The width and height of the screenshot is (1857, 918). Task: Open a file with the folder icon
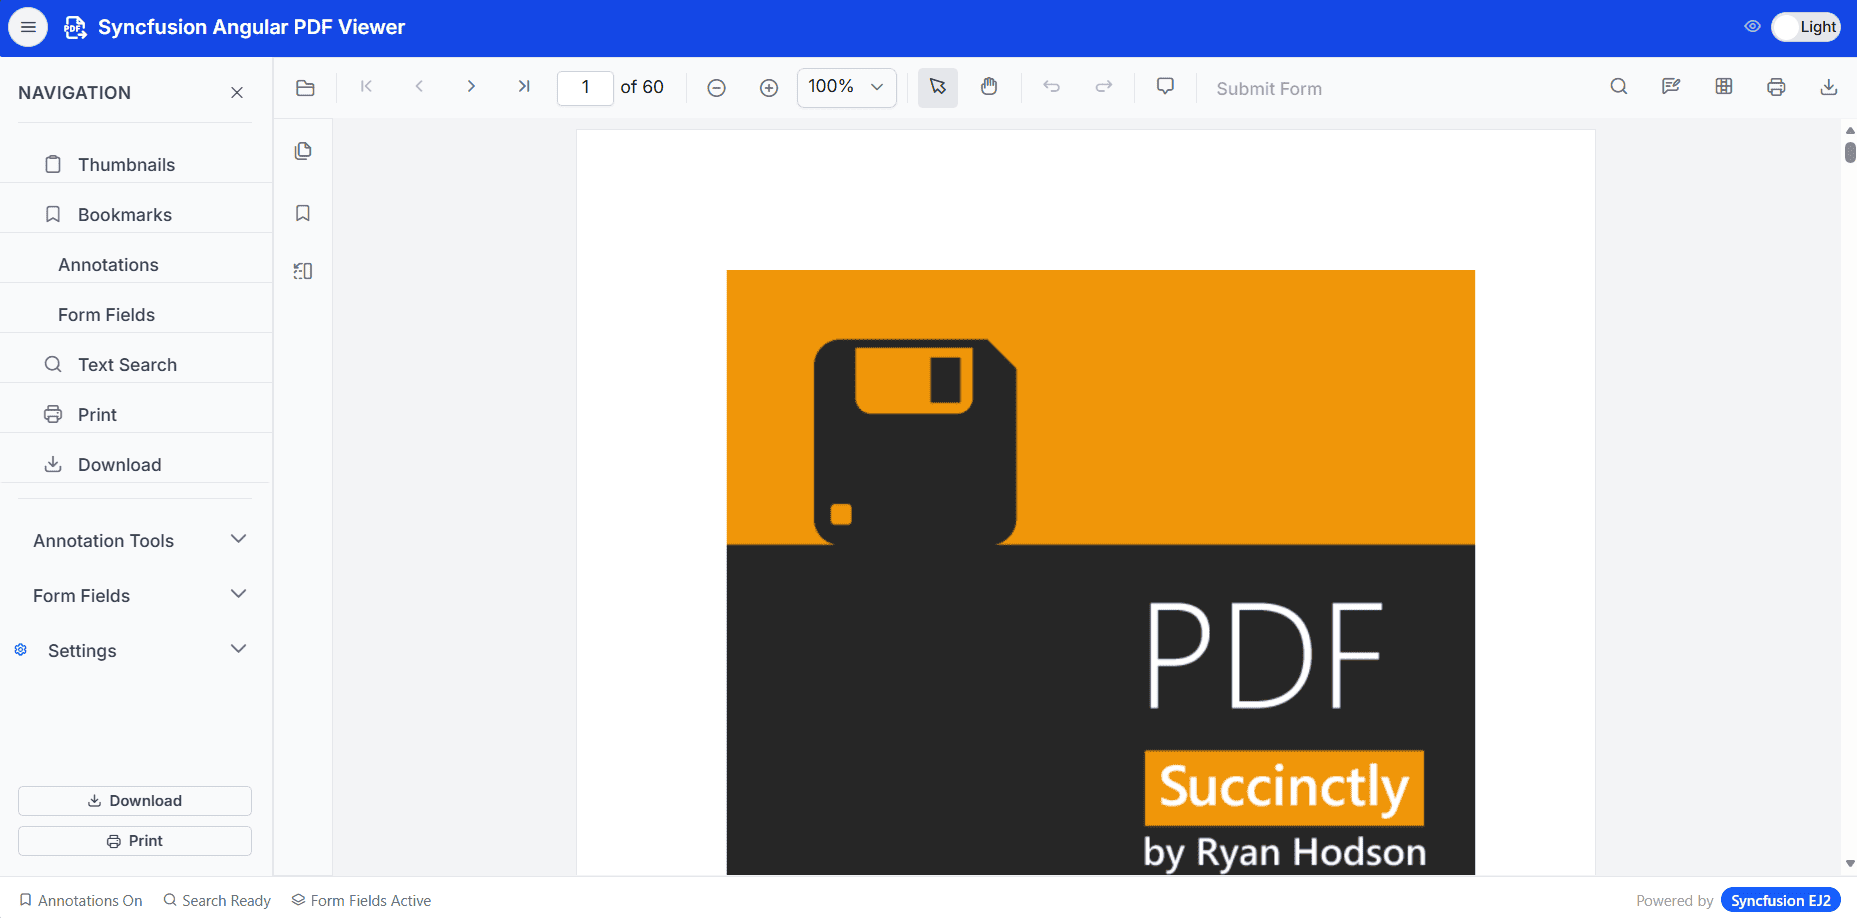(305, 88)
